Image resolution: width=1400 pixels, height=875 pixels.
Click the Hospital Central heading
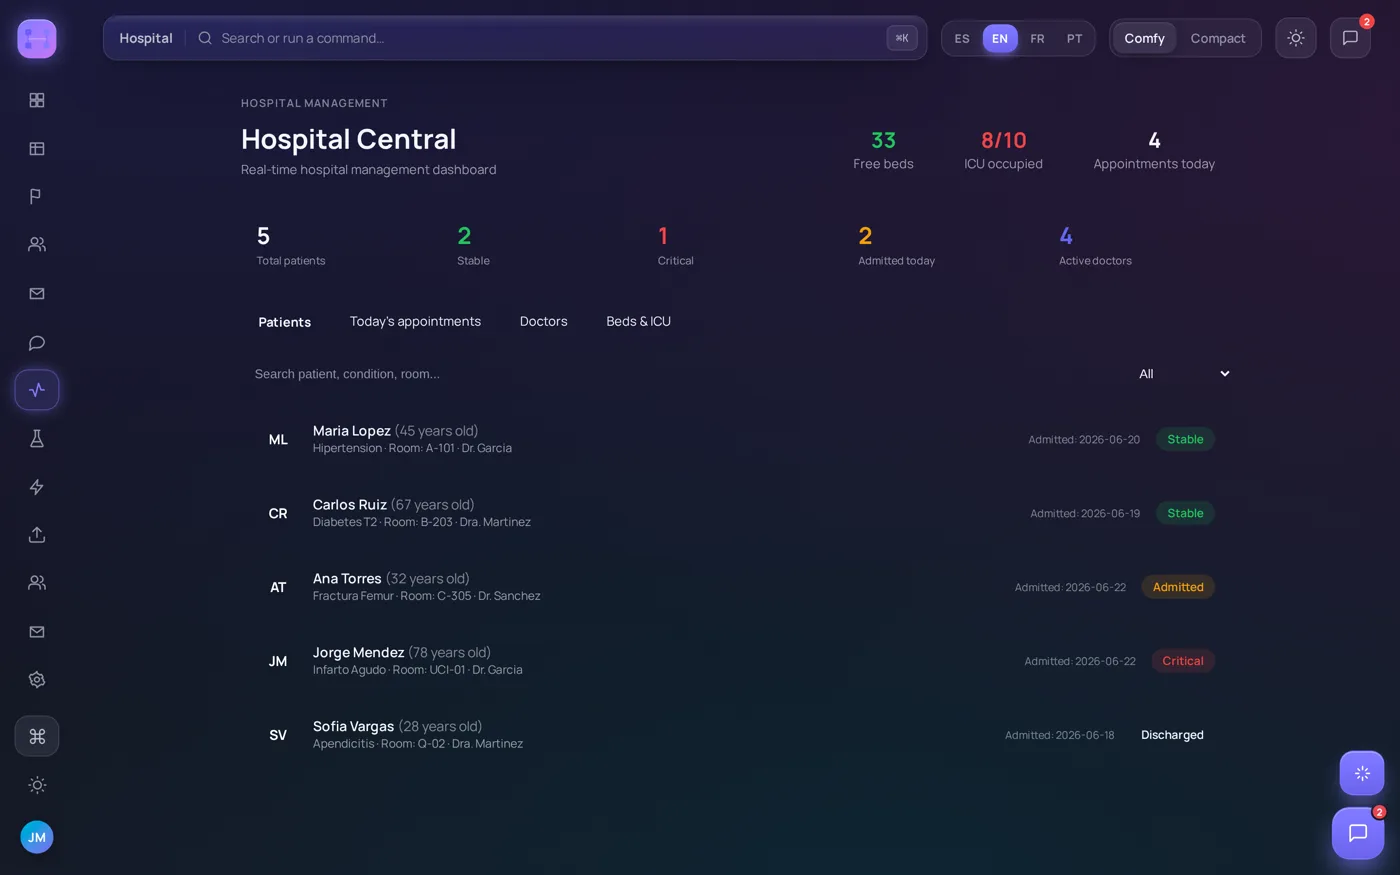tap(349, 139)
